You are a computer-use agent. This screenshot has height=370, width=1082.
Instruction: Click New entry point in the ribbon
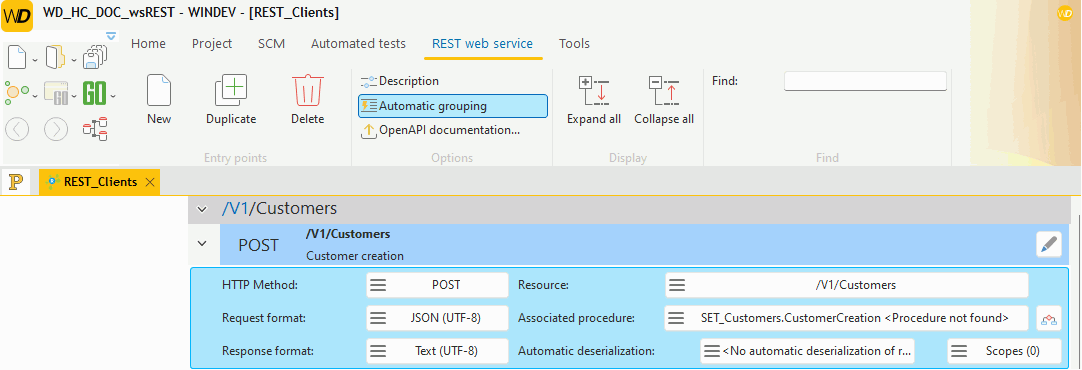(x=159, y=100)
